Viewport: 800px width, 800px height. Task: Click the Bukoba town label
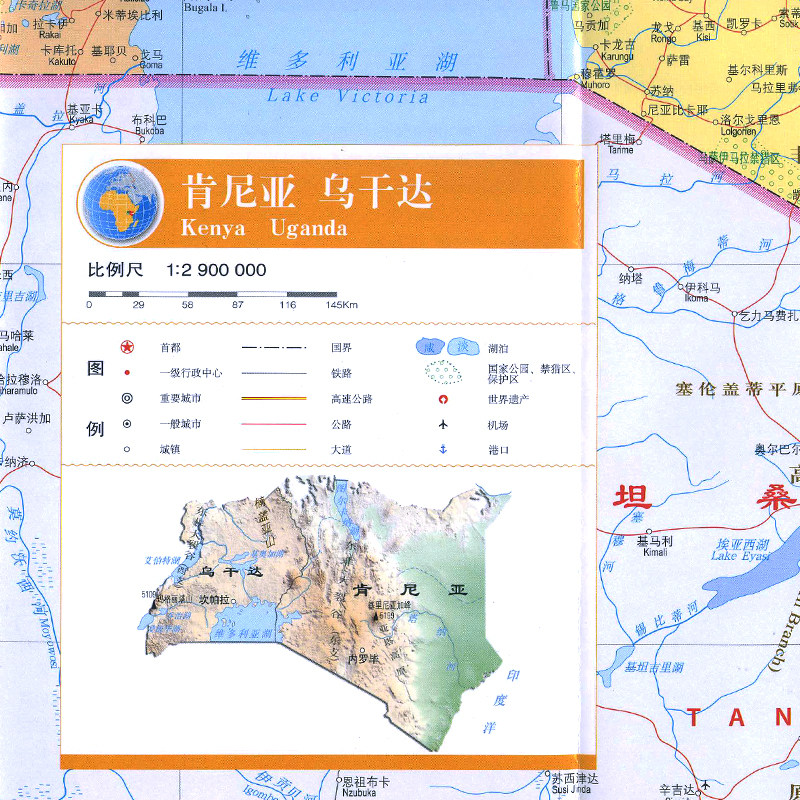pos(149,131)
